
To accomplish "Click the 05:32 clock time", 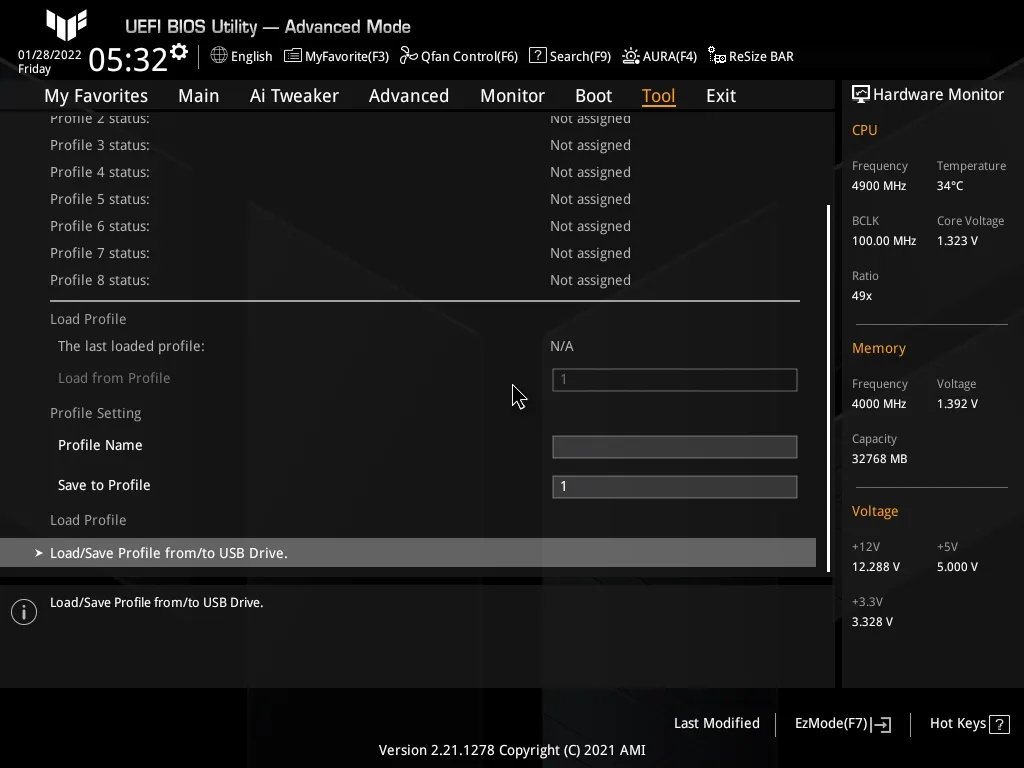I will 128,59.
